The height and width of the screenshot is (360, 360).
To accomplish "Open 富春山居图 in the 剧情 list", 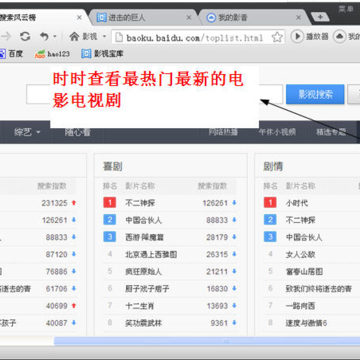I will point(304,272).
